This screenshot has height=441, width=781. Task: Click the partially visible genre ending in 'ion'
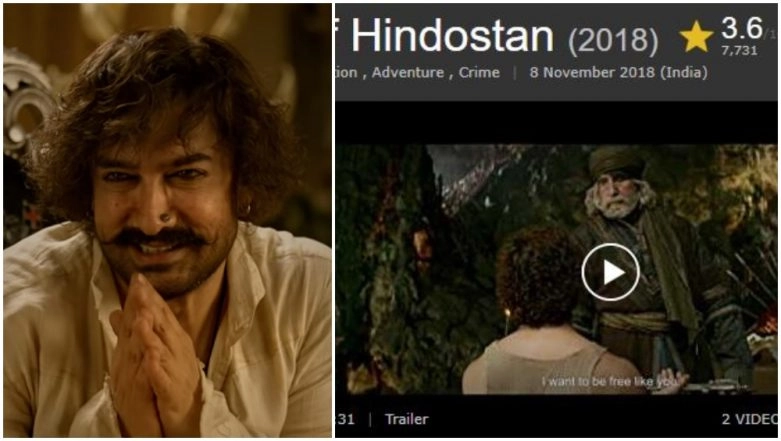[346, 72]
